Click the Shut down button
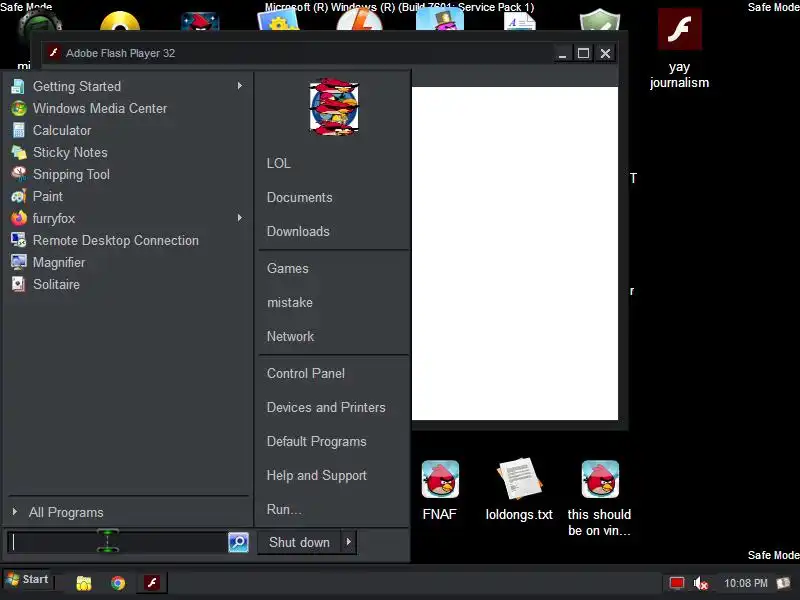The width and height of the screenshot is (800, 600). [299, 542]
